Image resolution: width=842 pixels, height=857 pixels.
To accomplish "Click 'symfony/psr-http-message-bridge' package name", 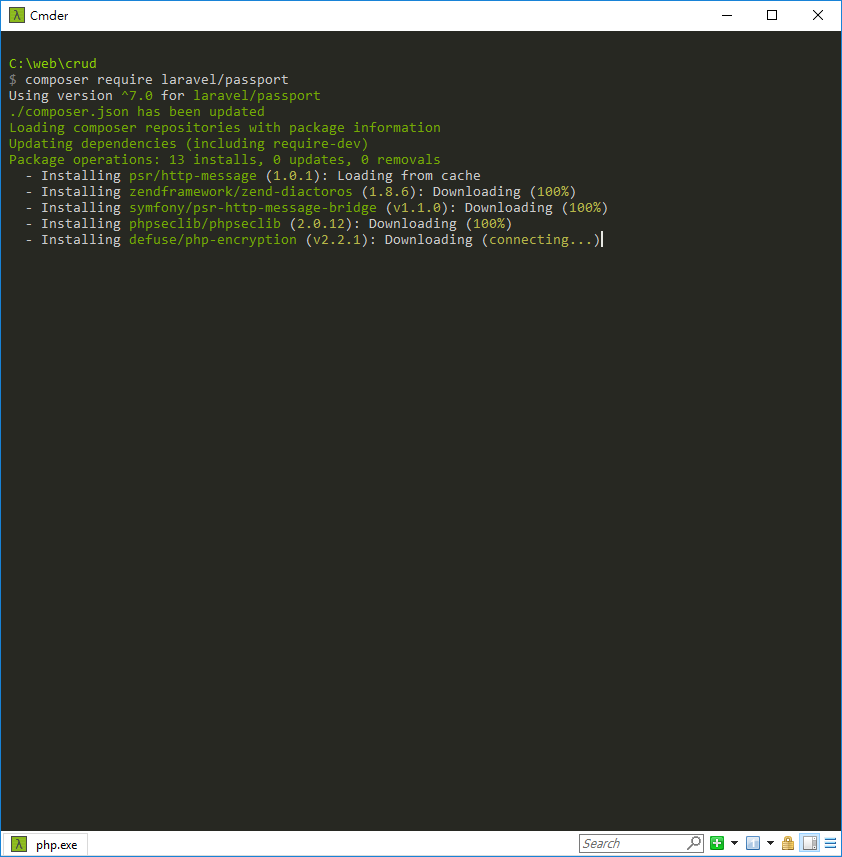I will tap(252, 208).
